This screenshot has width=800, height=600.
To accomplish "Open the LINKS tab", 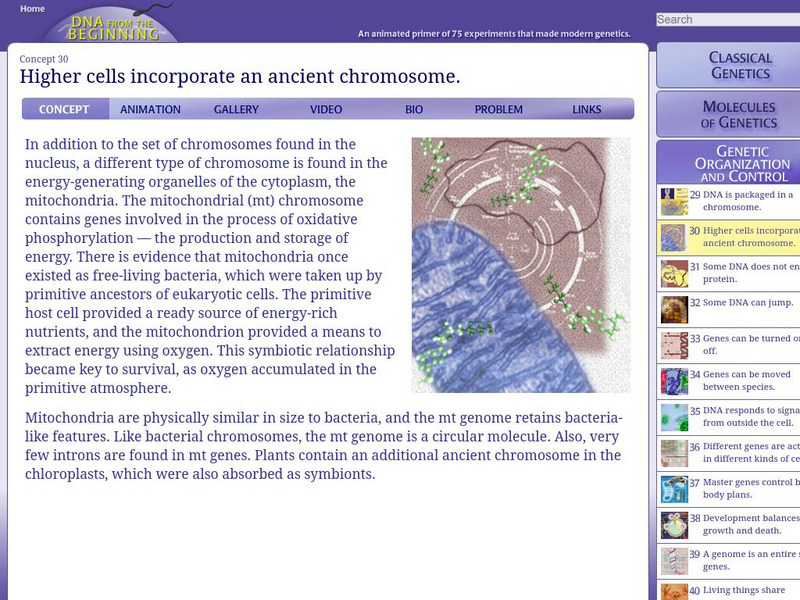I will tap(587, 109).
